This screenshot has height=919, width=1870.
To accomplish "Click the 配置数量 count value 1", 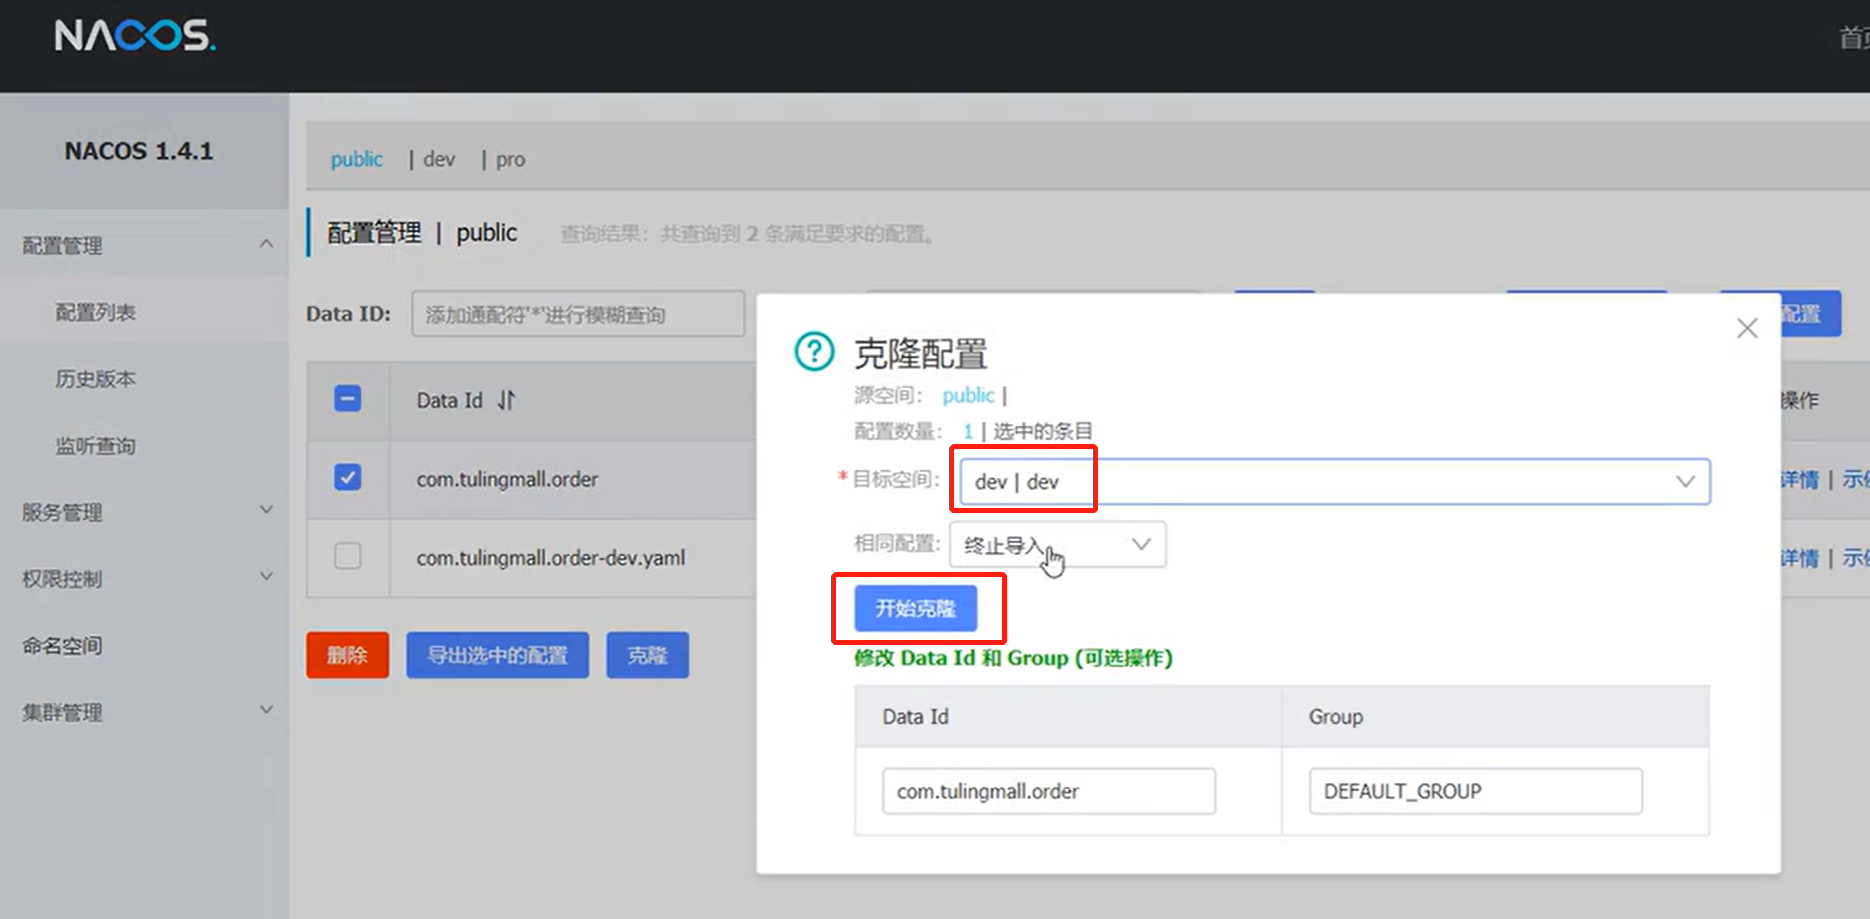I will click(968, 432).
